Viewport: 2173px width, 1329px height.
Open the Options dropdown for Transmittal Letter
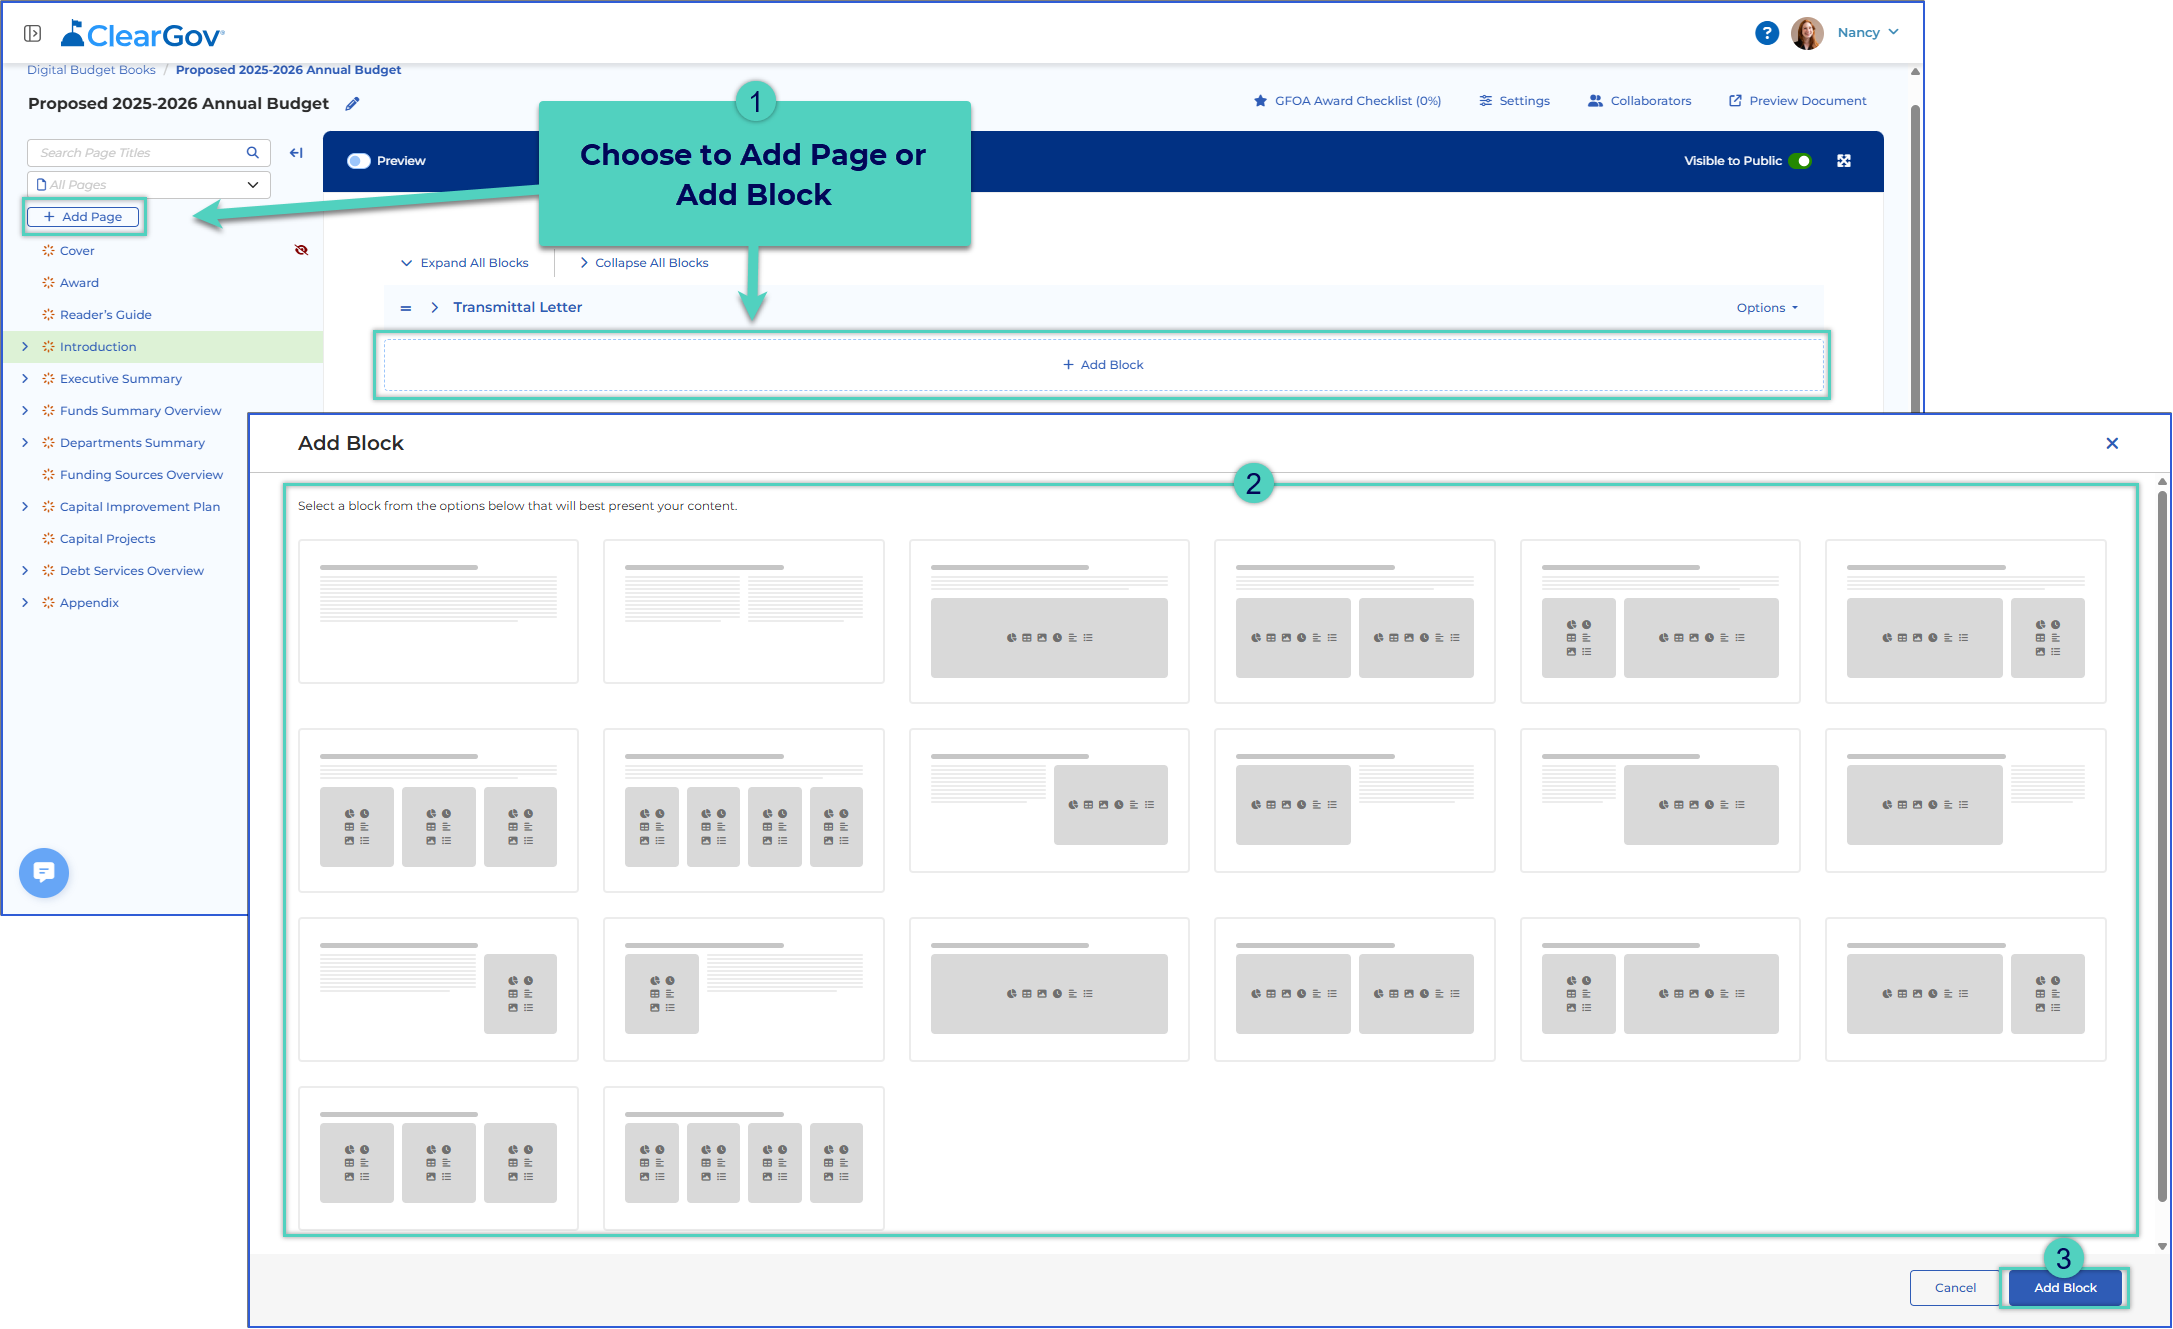click(x=1767, y=308)
